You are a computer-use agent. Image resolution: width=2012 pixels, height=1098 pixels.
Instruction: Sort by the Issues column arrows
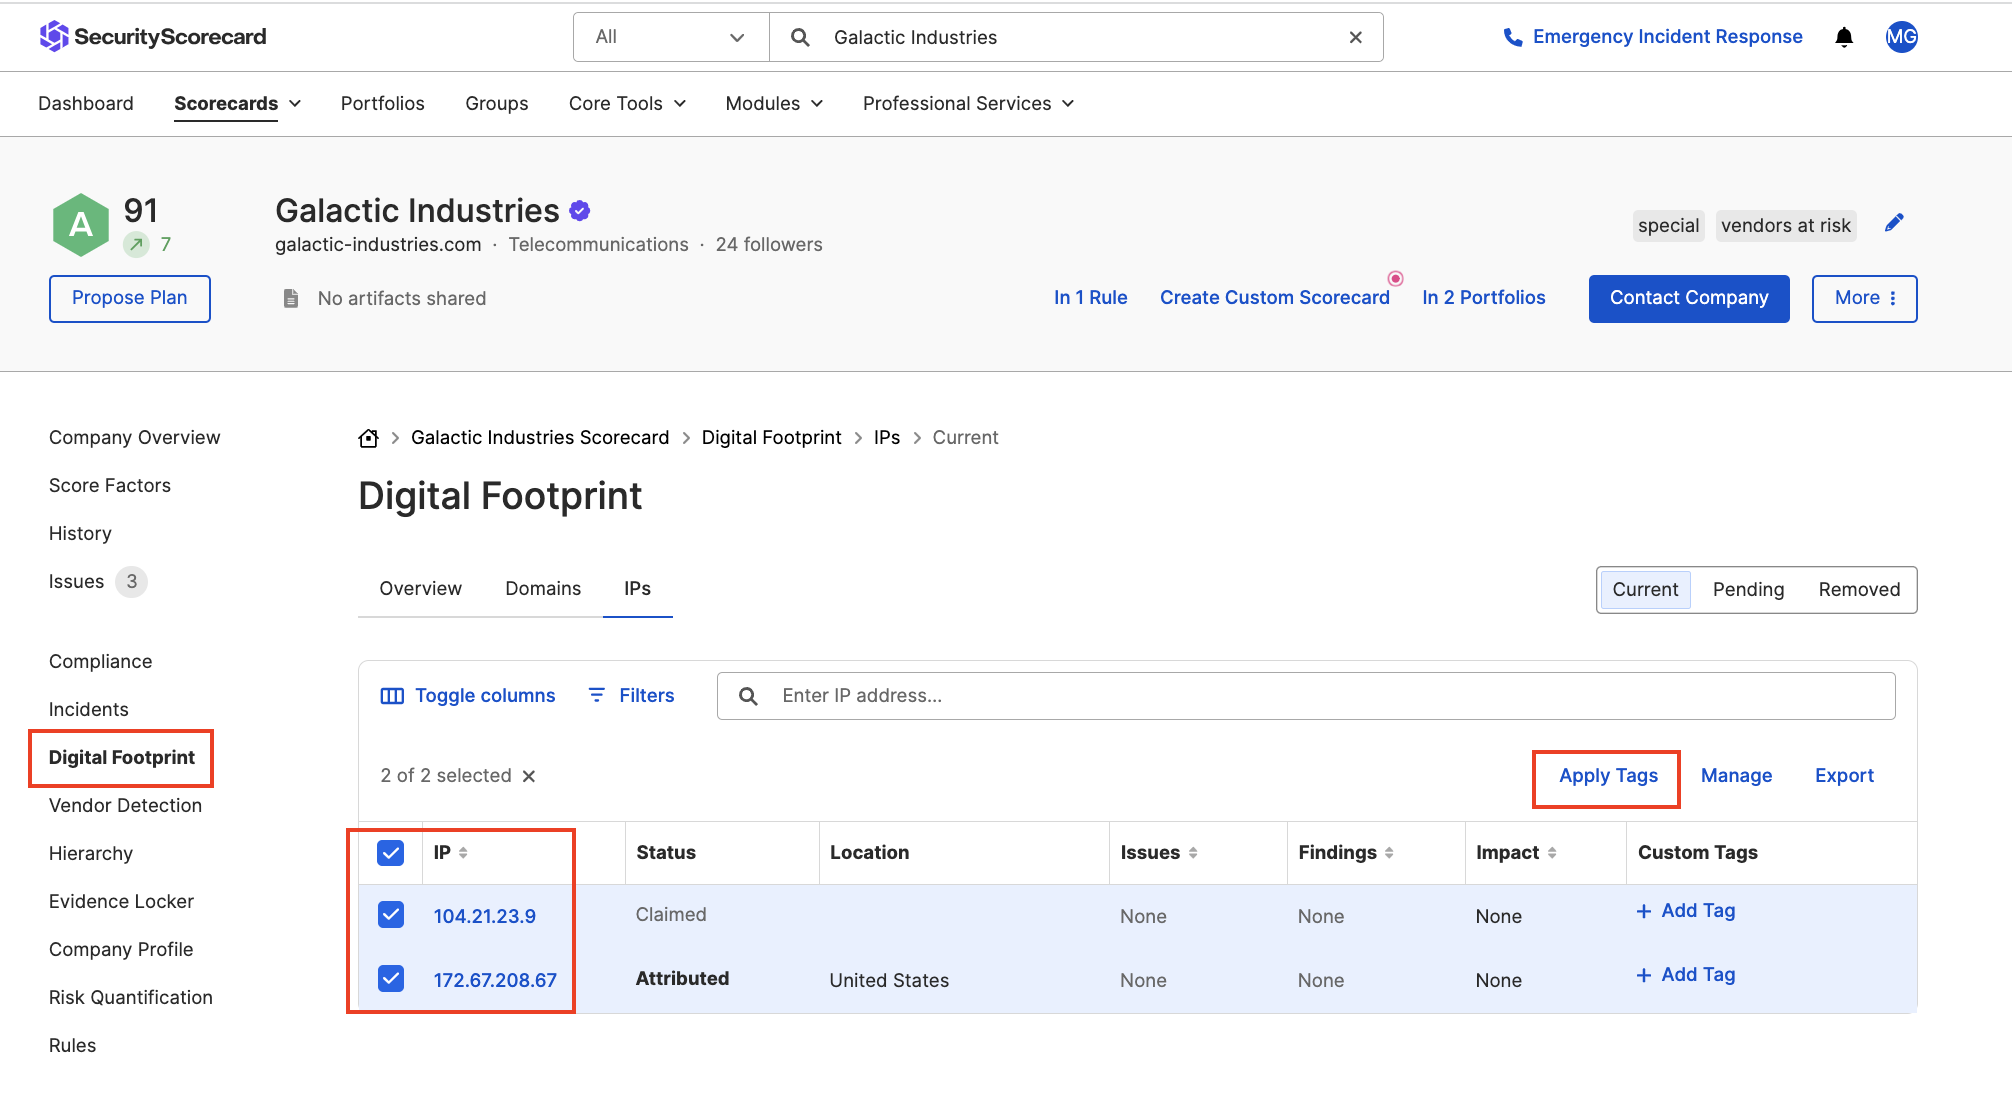(1193, 853)
